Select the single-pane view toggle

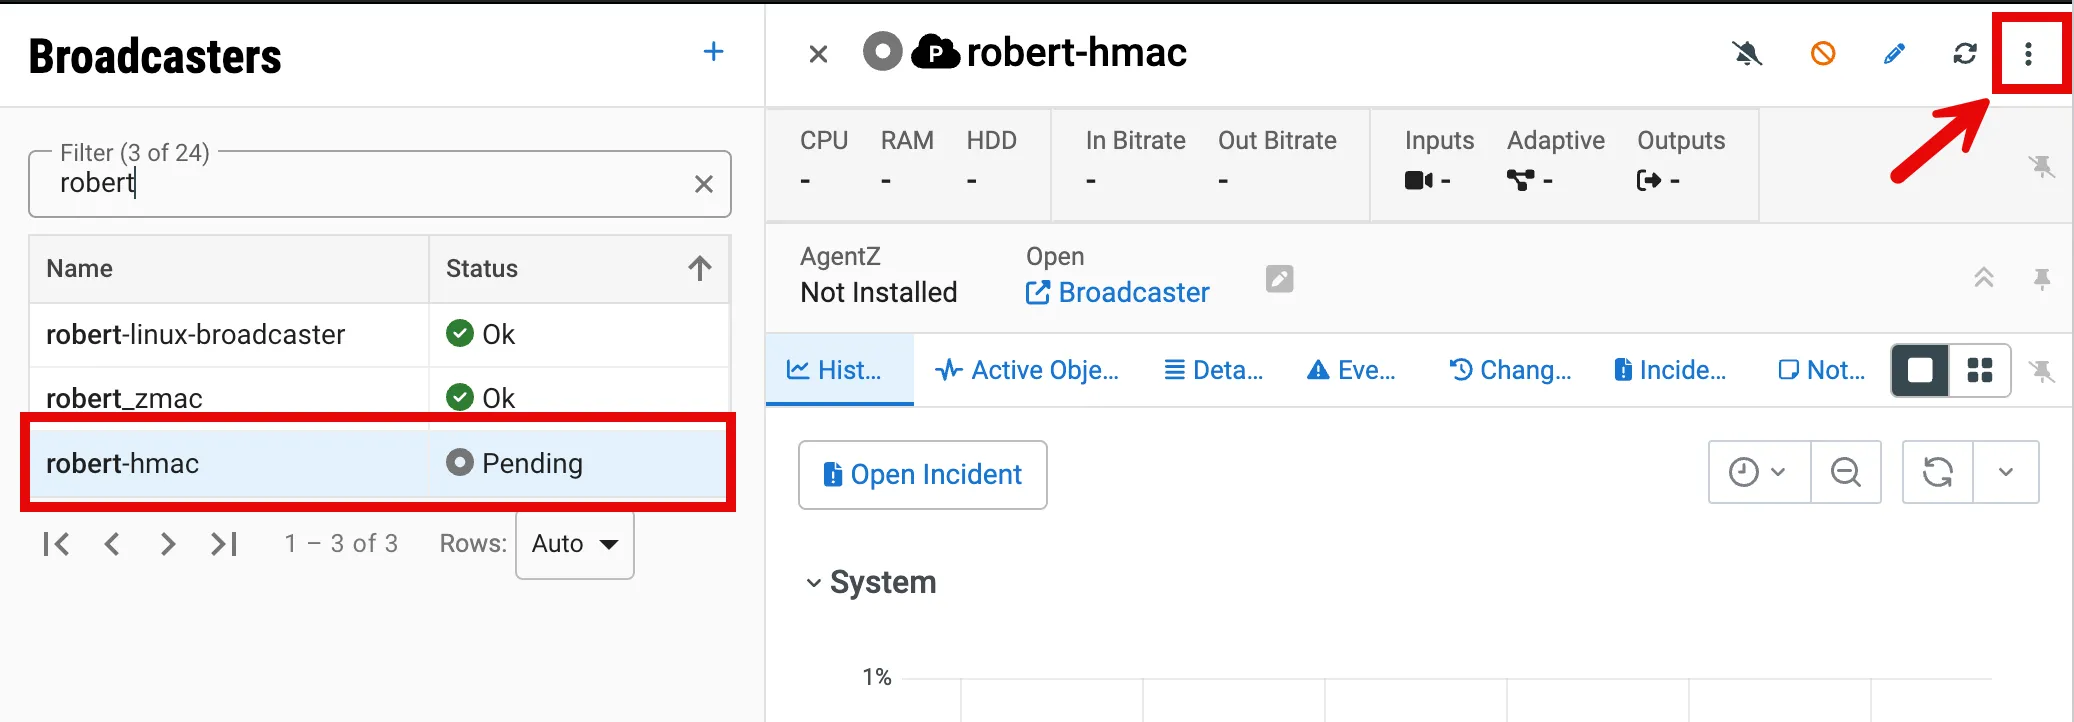click(x=1920, y=371)
